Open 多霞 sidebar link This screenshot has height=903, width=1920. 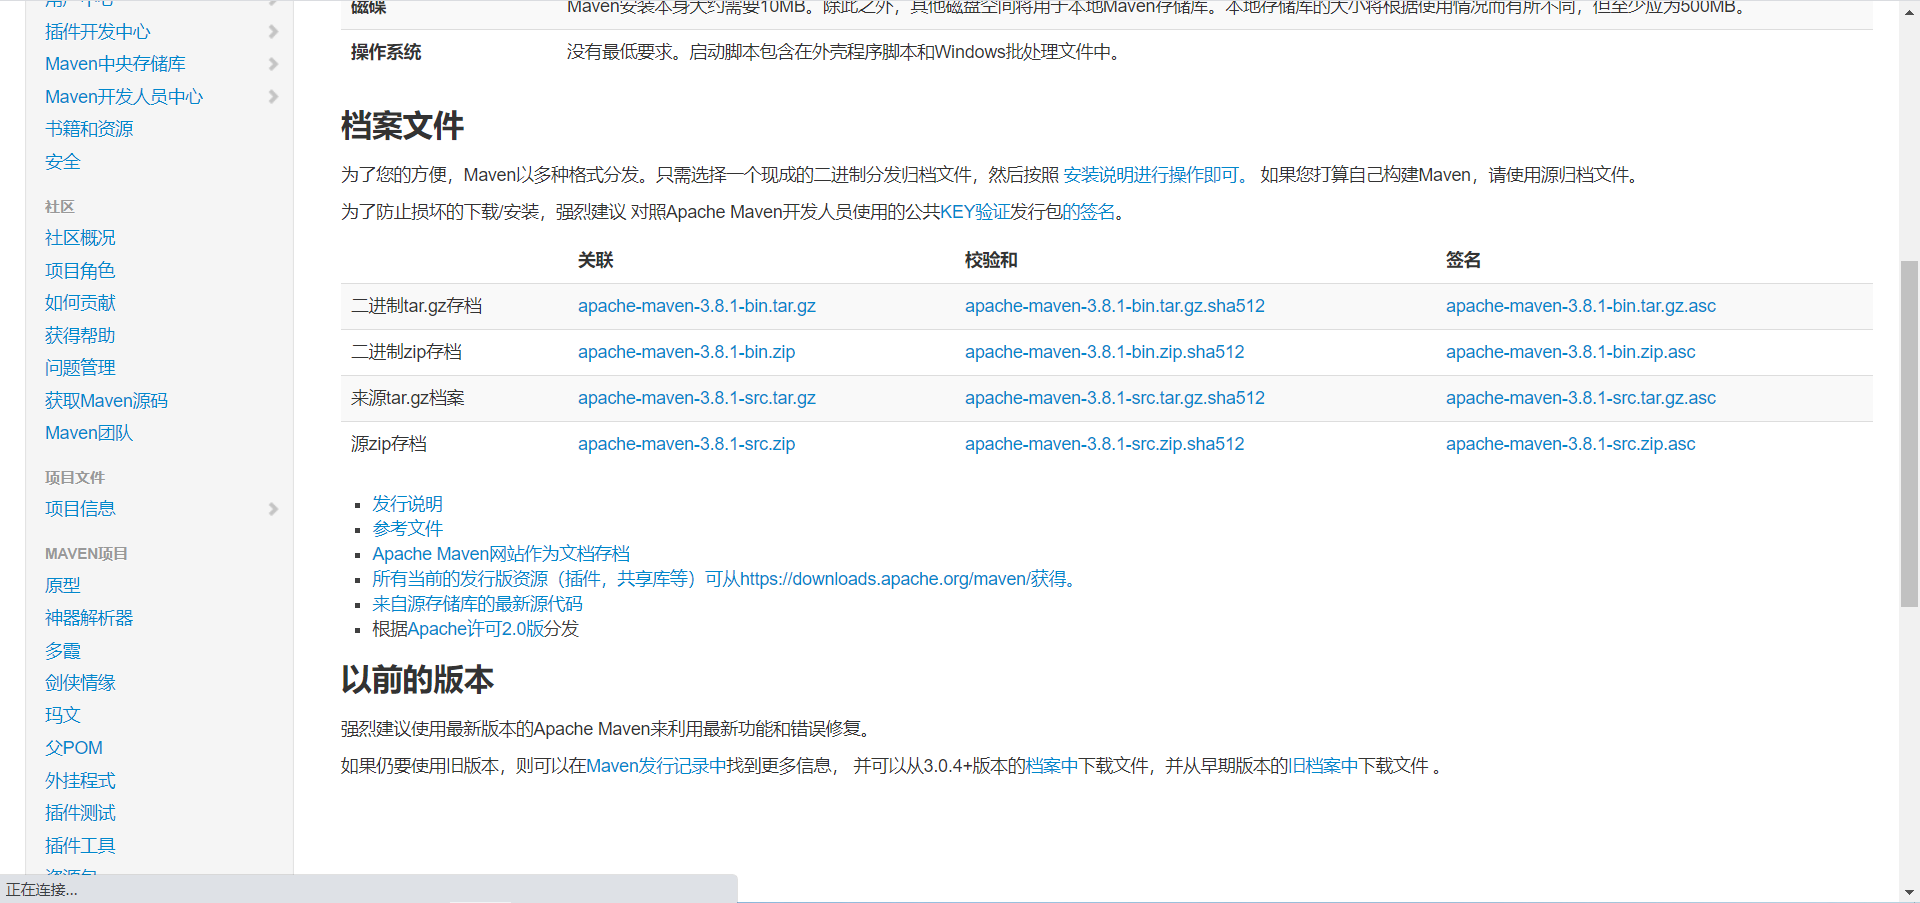click(x=63, y=651)
